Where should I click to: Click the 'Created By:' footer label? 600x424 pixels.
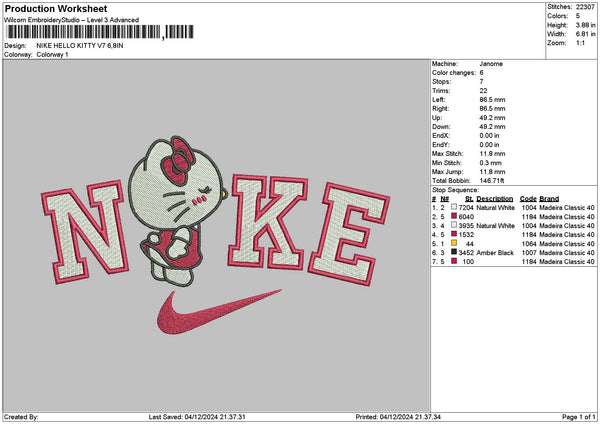21,417
